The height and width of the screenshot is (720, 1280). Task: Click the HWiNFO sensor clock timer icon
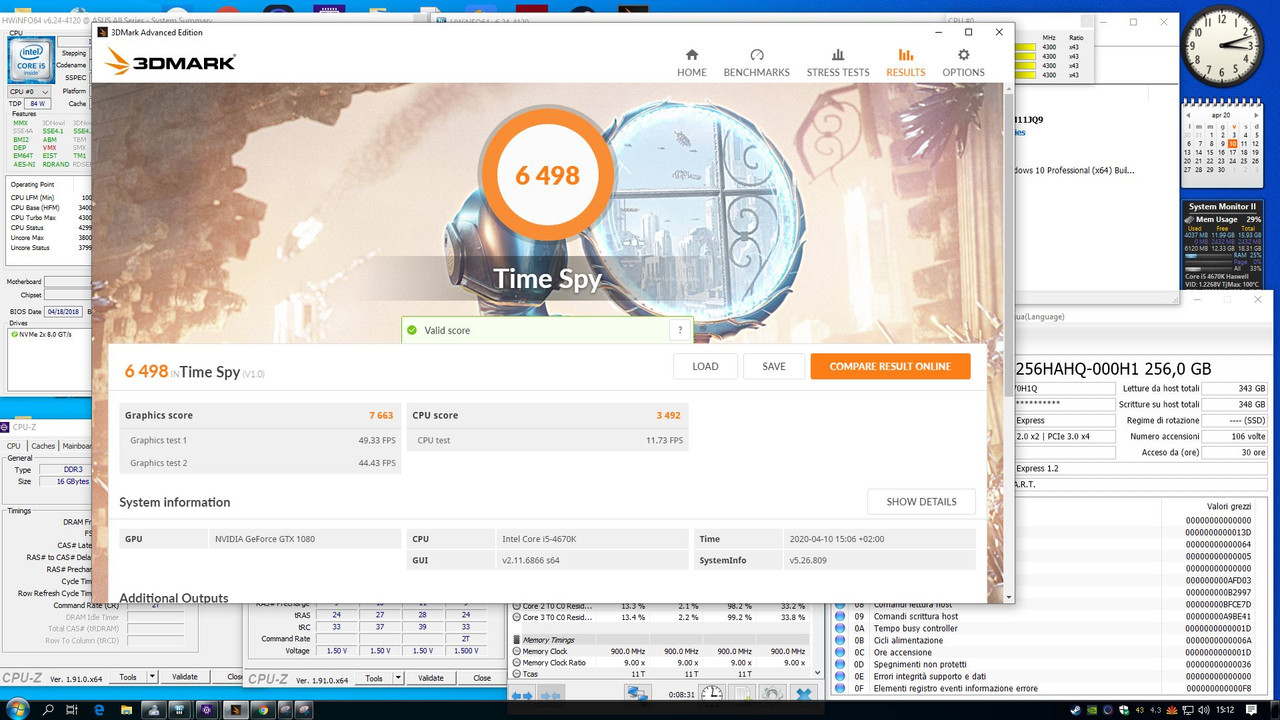[711, 694]
